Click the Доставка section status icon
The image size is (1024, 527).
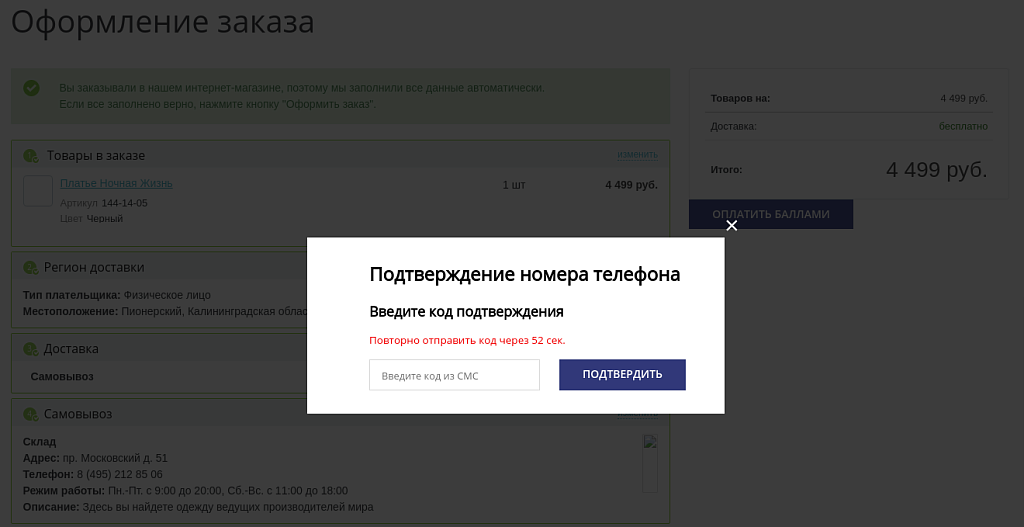click(x=30, y=350)
